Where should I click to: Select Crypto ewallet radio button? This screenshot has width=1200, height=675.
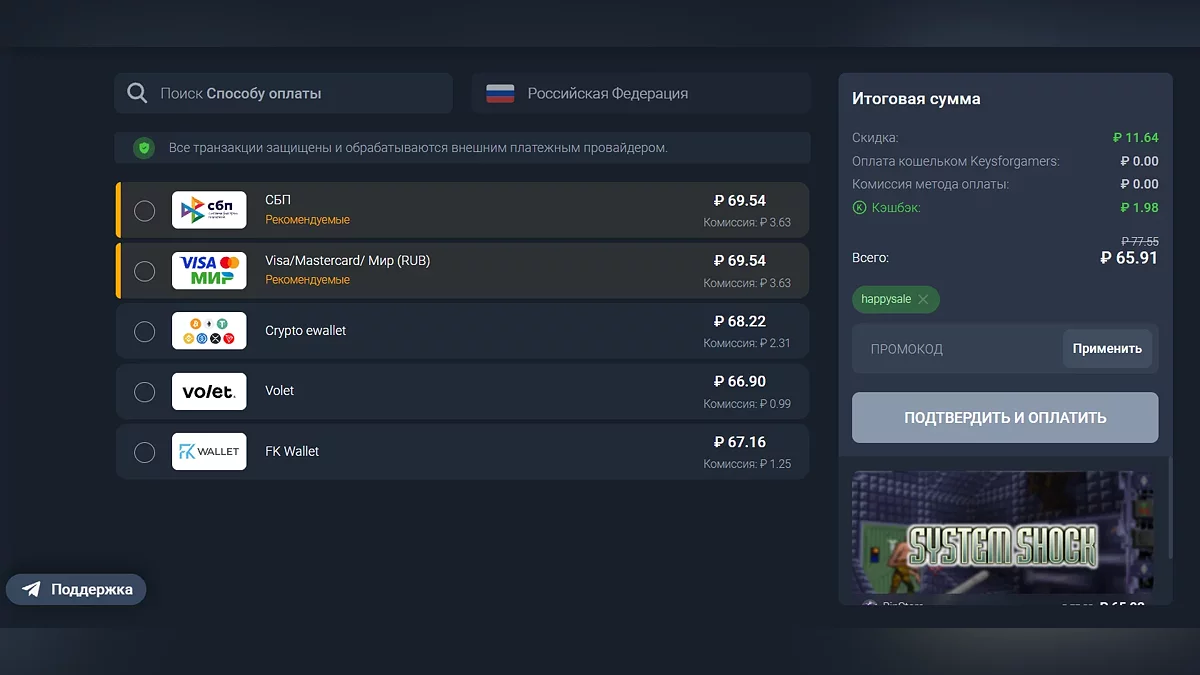pos(145,331)
